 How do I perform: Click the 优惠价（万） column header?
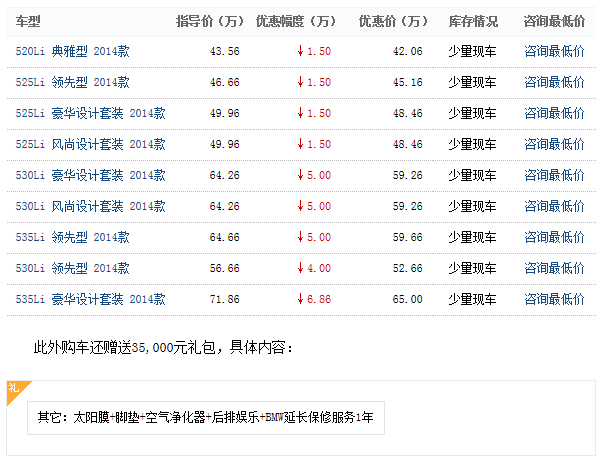click(x=393, y=21)
